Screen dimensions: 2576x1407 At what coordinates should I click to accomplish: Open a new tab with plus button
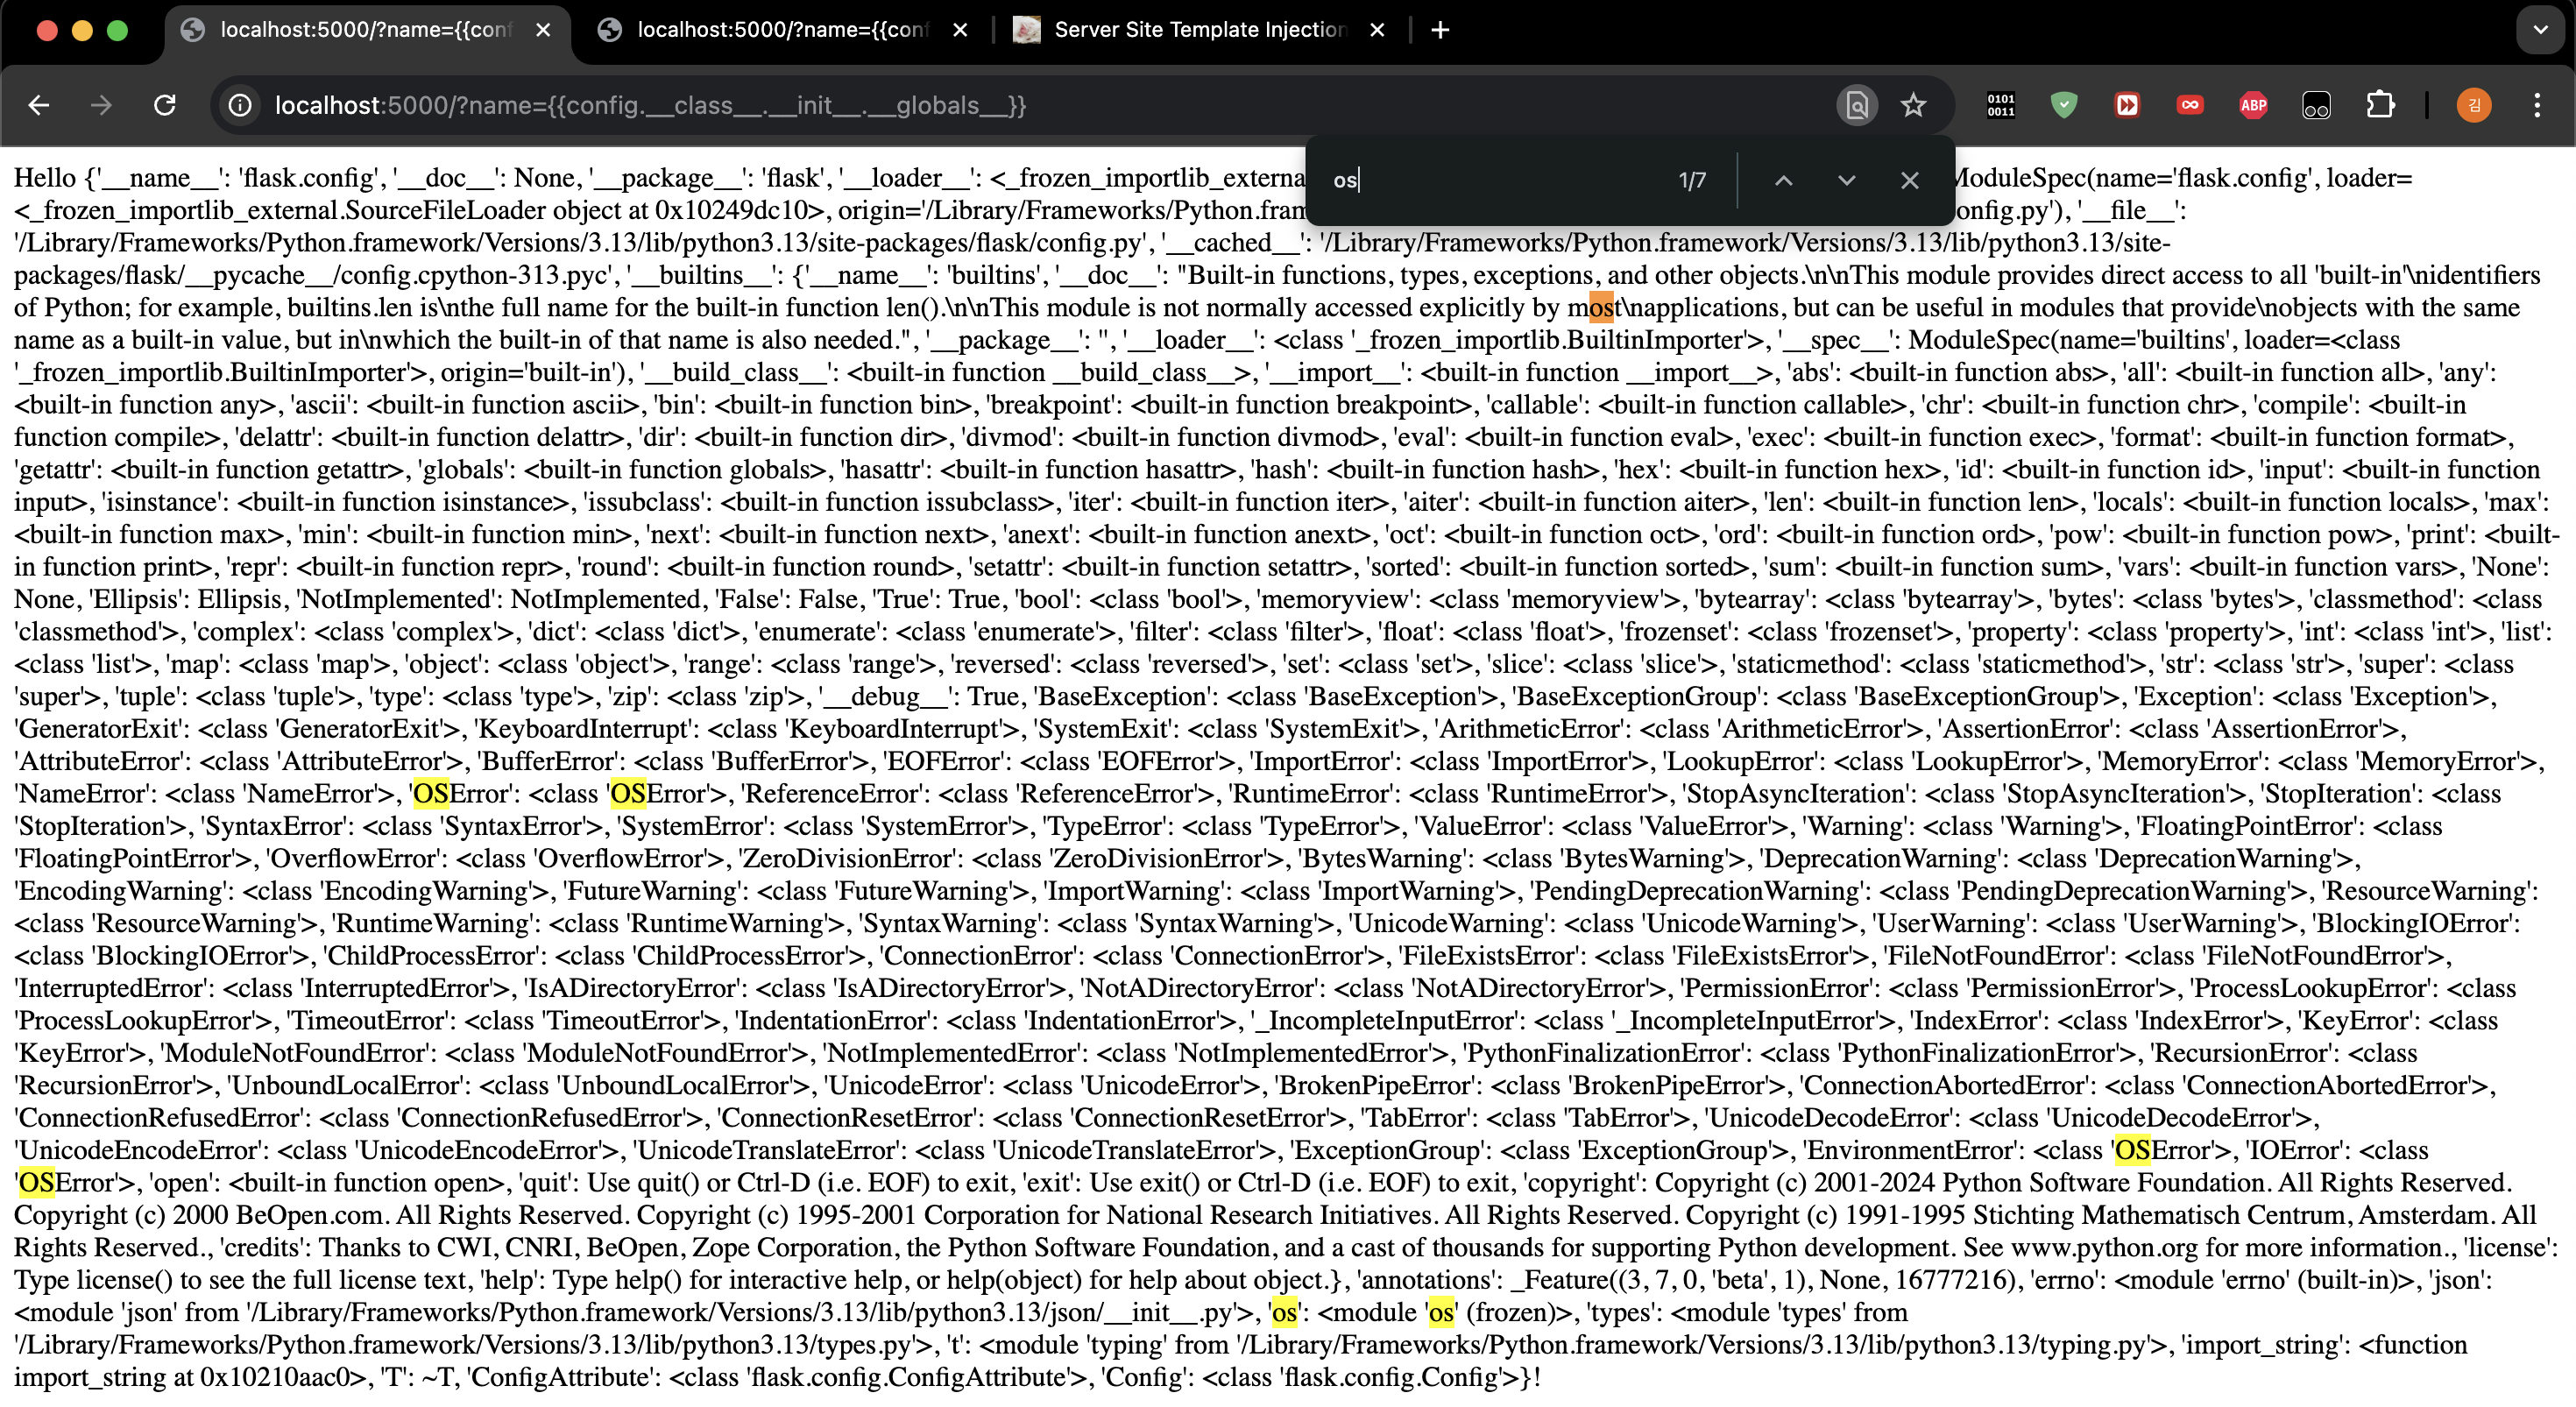(1440, 30)
